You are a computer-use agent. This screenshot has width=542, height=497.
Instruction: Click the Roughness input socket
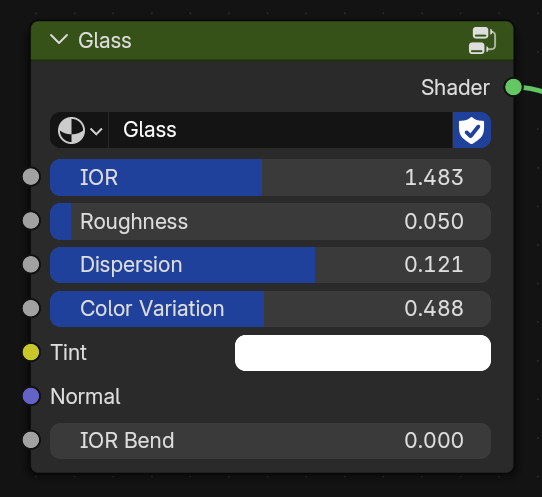(x=31, y=221)
